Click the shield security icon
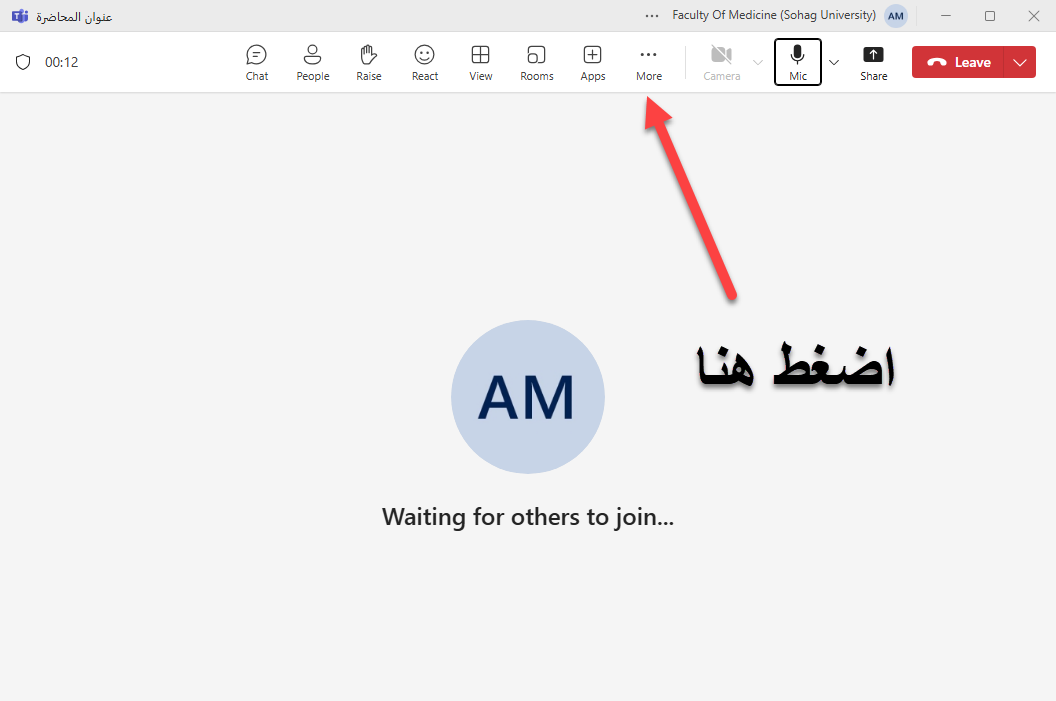The width and height of the screenshot is (1056, 701). point(23,62)
